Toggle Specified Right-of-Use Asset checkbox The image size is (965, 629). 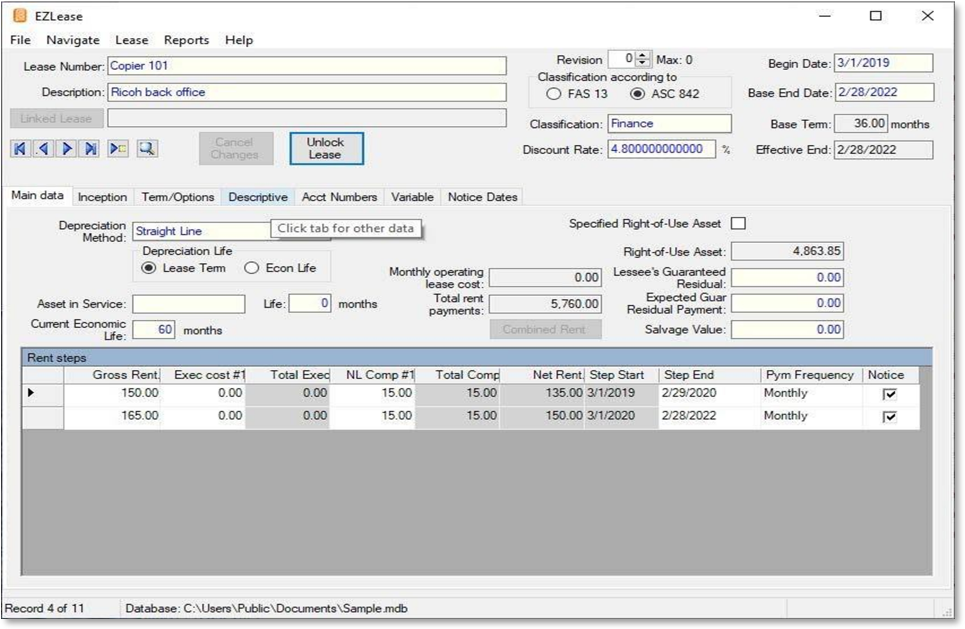click(x=739, y=223)
